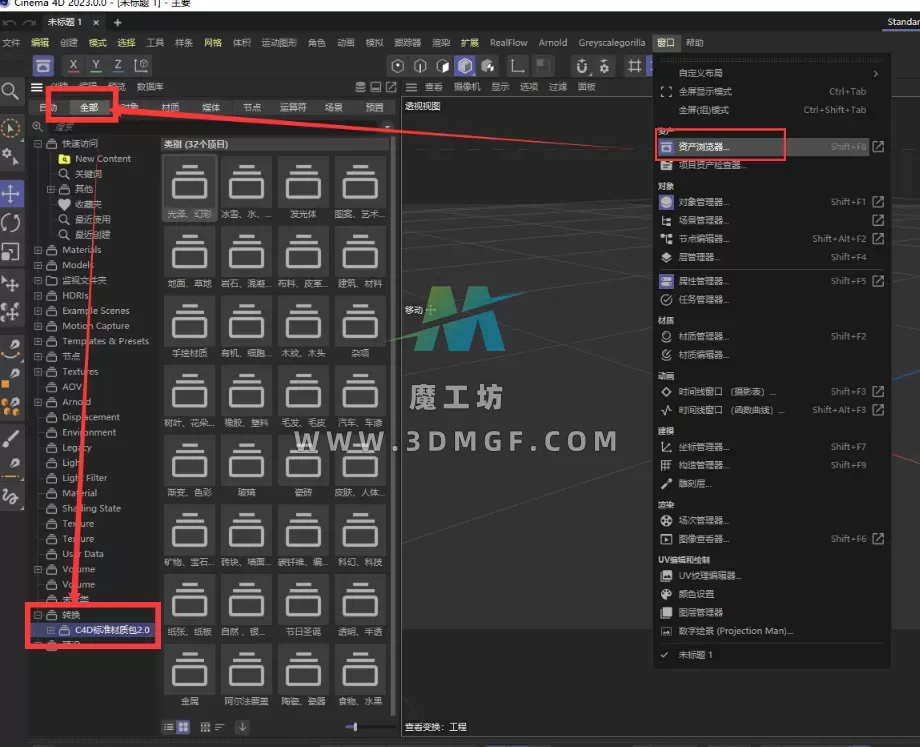Collapse the 快速访问 tree node
Image resolution: width=920 pixels, height=747 pixels.
[x=38, y=144]
